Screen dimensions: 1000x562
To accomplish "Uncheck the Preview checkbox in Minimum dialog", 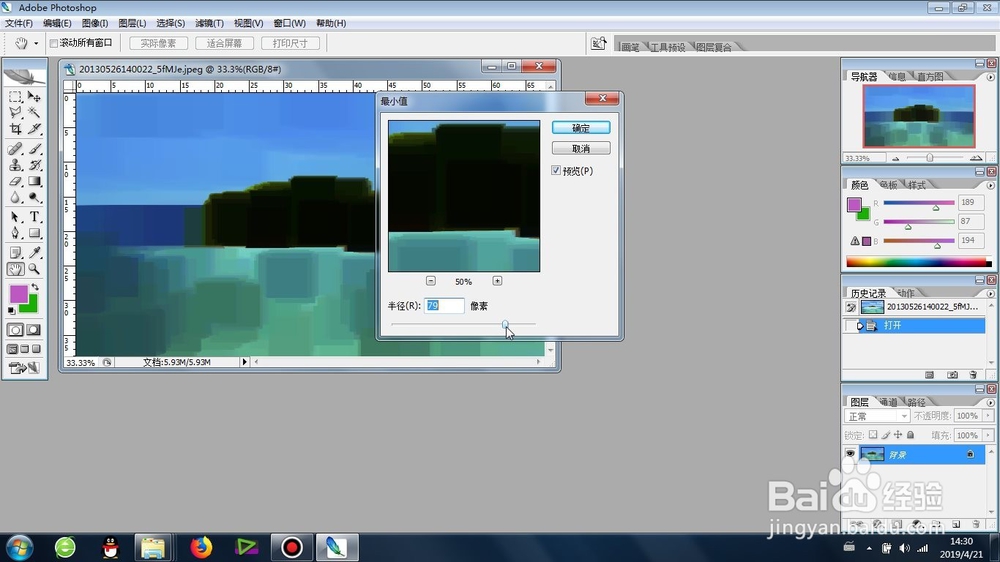I will (556, 170).
